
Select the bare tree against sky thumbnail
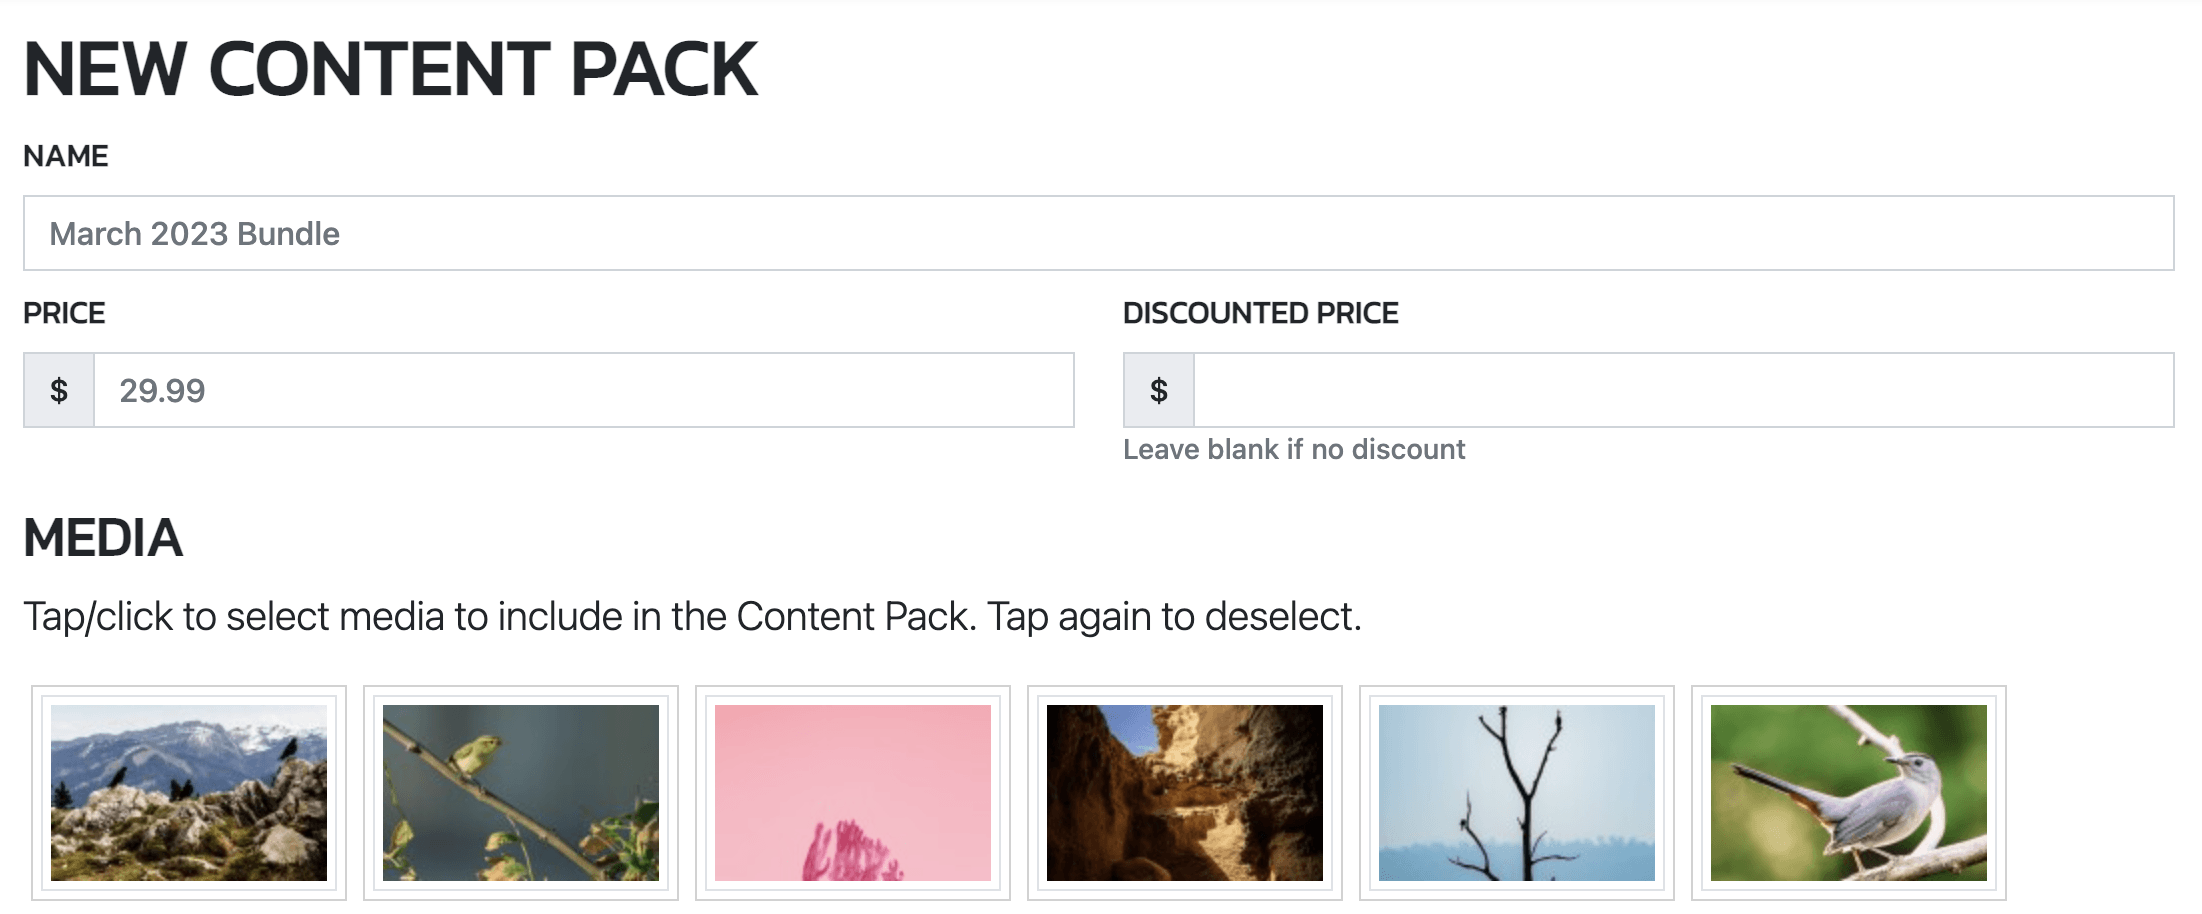tap(1517, 793)
